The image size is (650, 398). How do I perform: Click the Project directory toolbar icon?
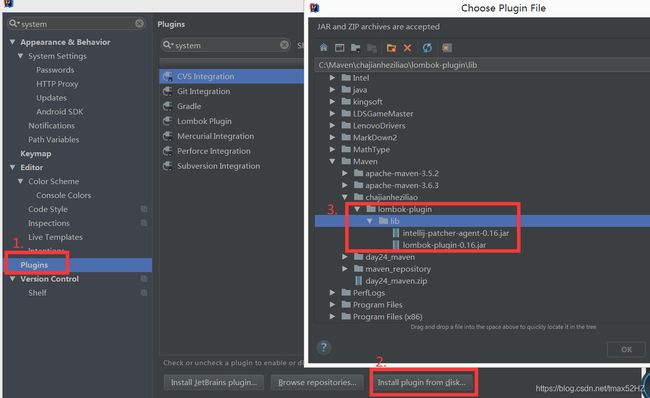(x=355, y=48)
